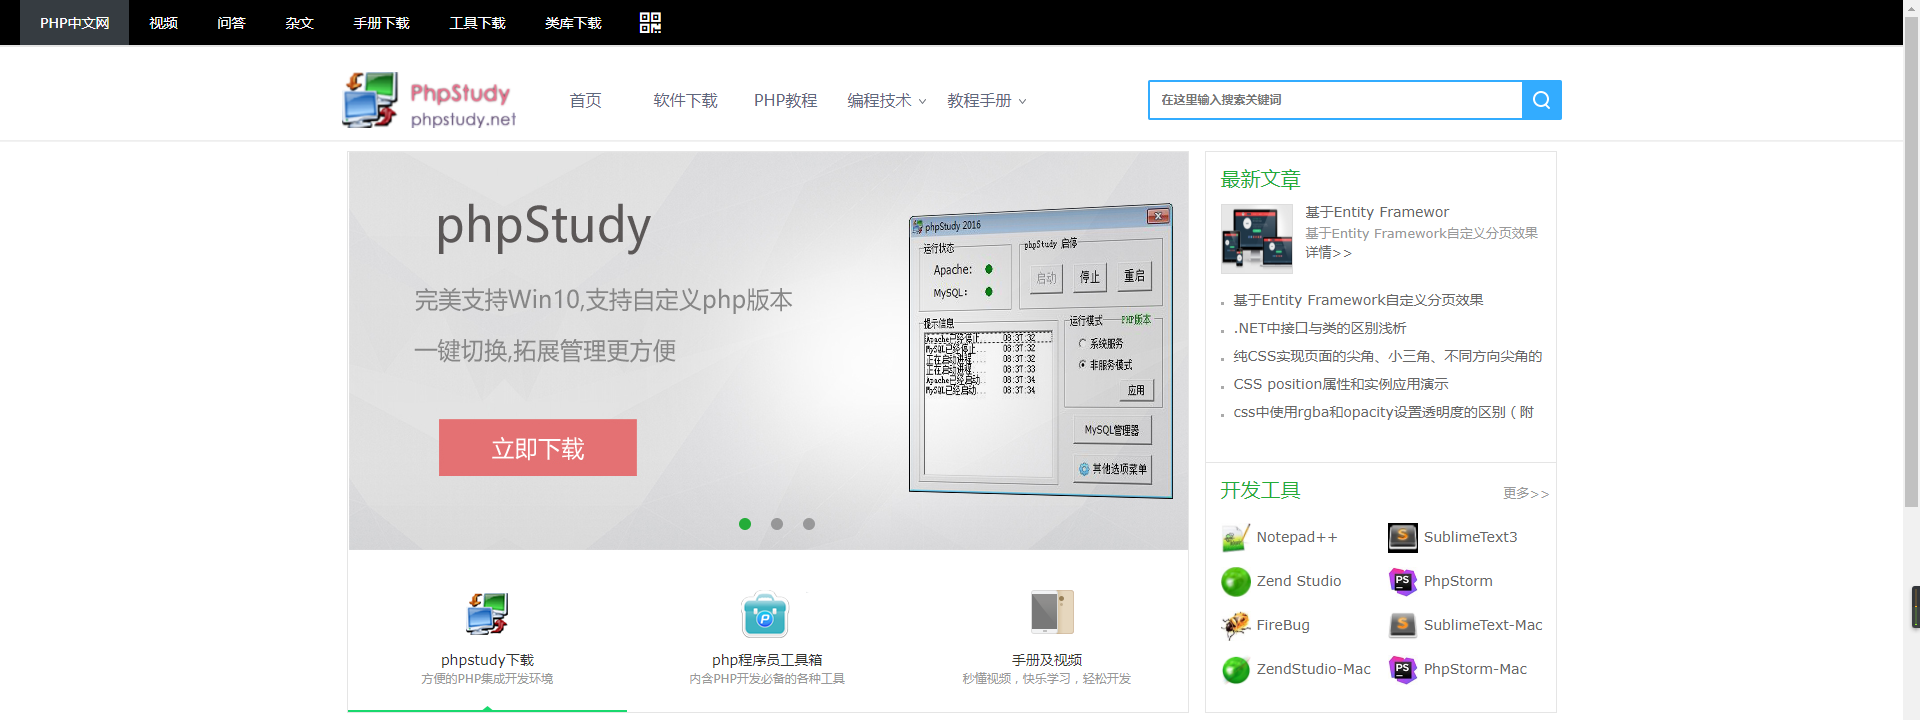Open PhpStorm-Mac tool icon
Viewport: 1920px width, 720px height.
click(x=1403, y=670)
